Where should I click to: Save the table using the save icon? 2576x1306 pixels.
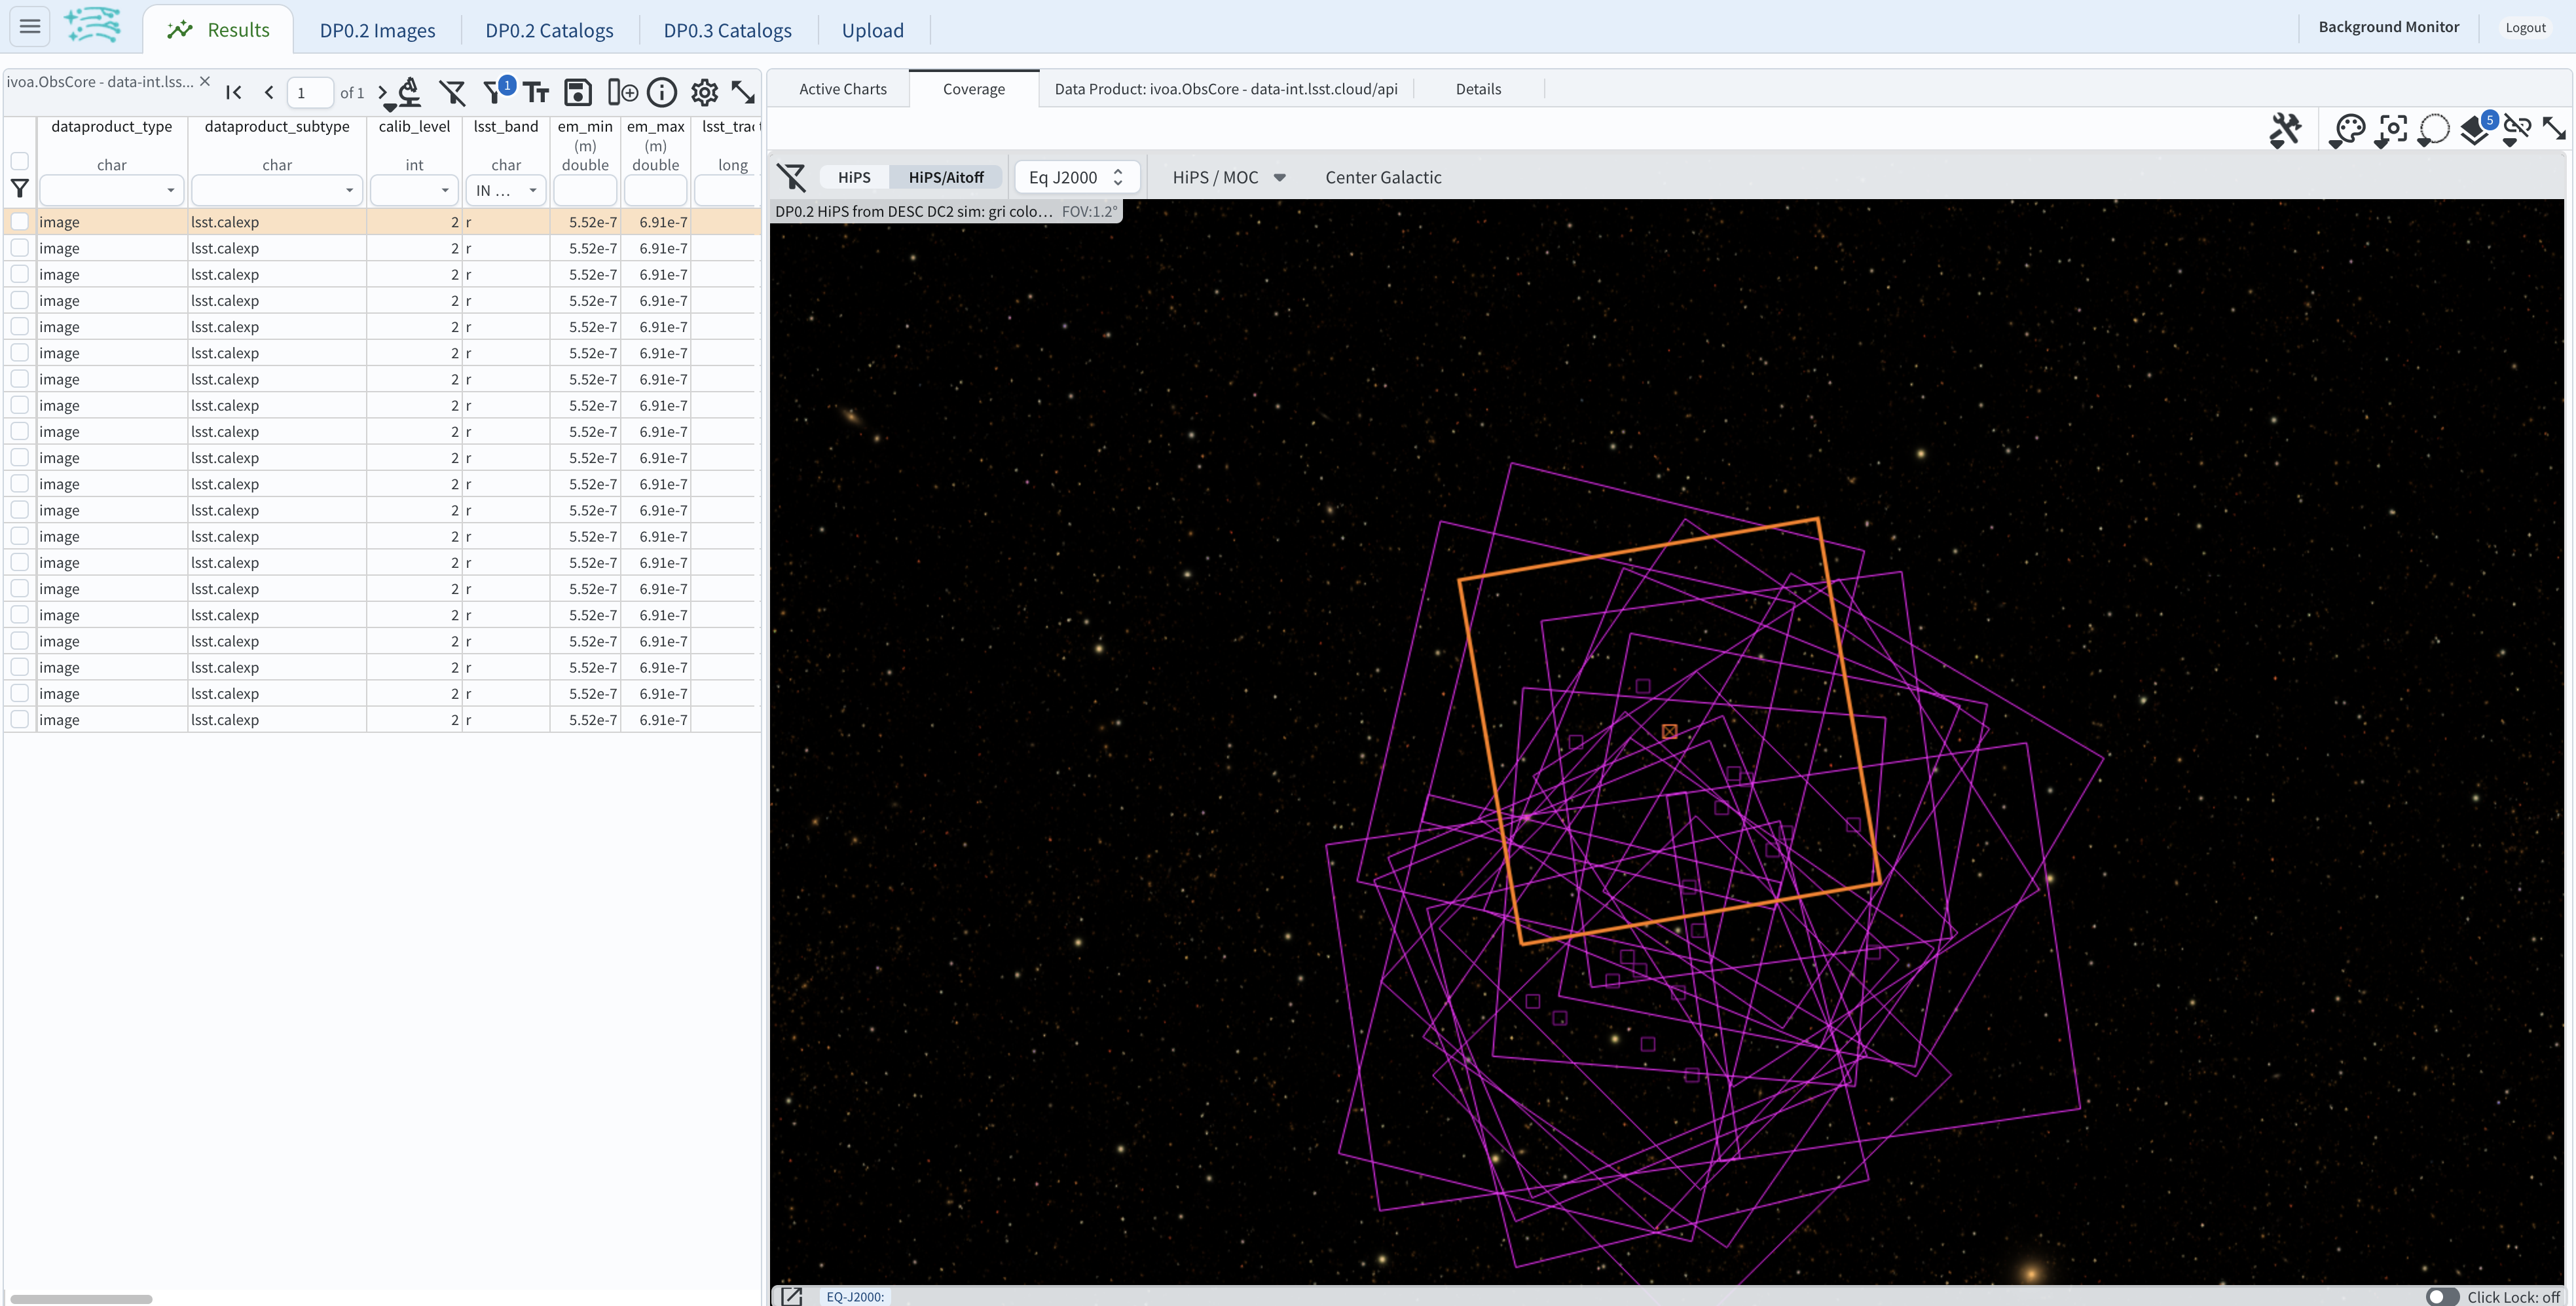[578, 92]
